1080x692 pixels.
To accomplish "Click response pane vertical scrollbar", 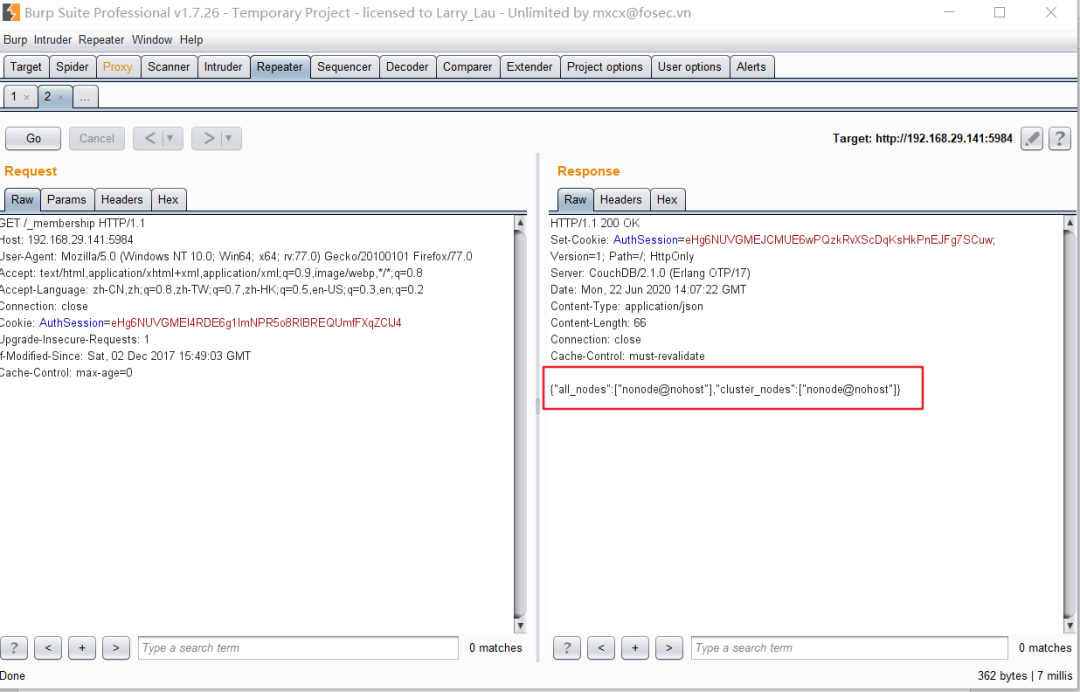I will click(1070, 423).
